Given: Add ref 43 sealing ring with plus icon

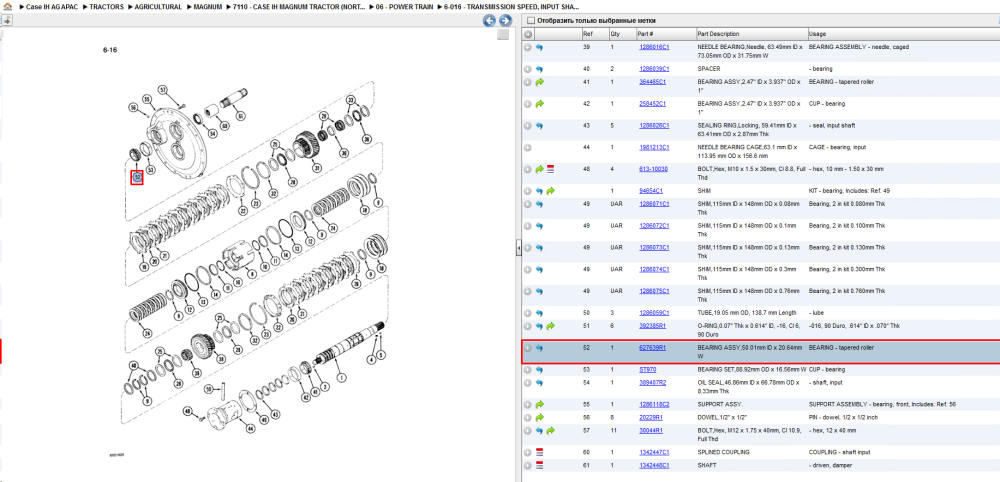Looking at the screenshot, I should 527,126.
